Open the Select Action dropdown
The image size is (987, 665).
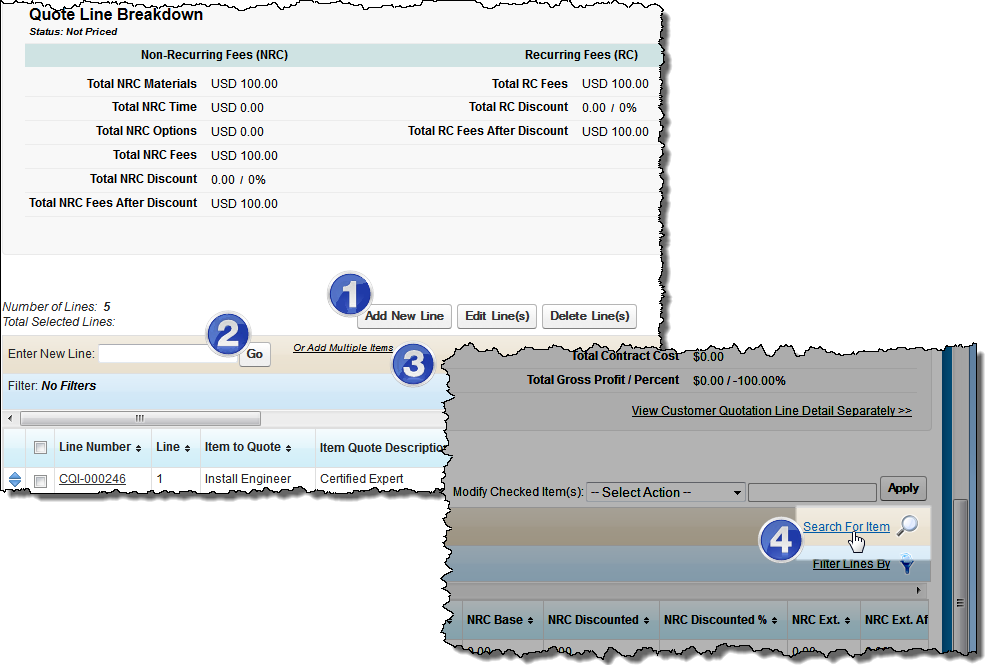(x=664, y=491)
